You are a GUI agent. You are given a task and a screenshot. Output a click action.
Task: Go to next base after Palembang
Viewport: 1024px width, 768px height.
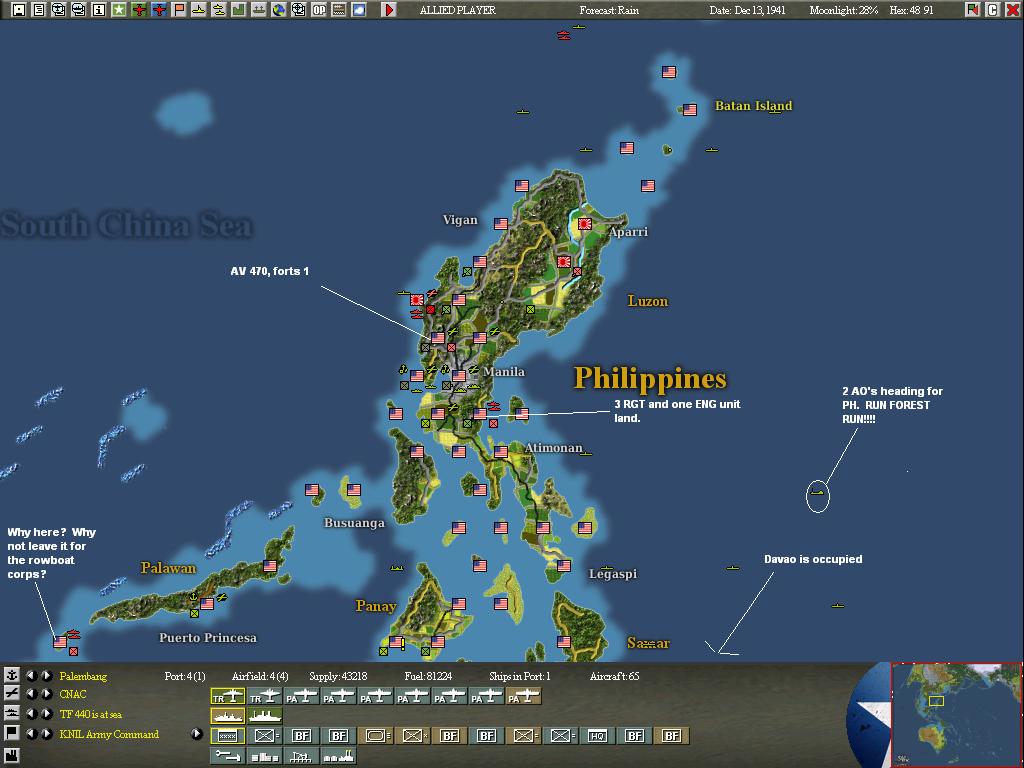click(x=46, y=675)
